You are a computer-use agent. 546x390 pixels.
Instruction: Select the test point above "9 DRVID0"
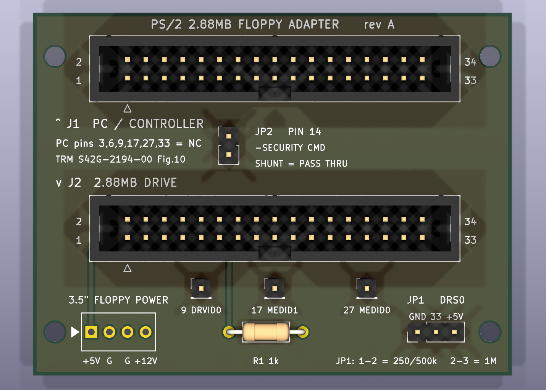click(x=201, y=288)
